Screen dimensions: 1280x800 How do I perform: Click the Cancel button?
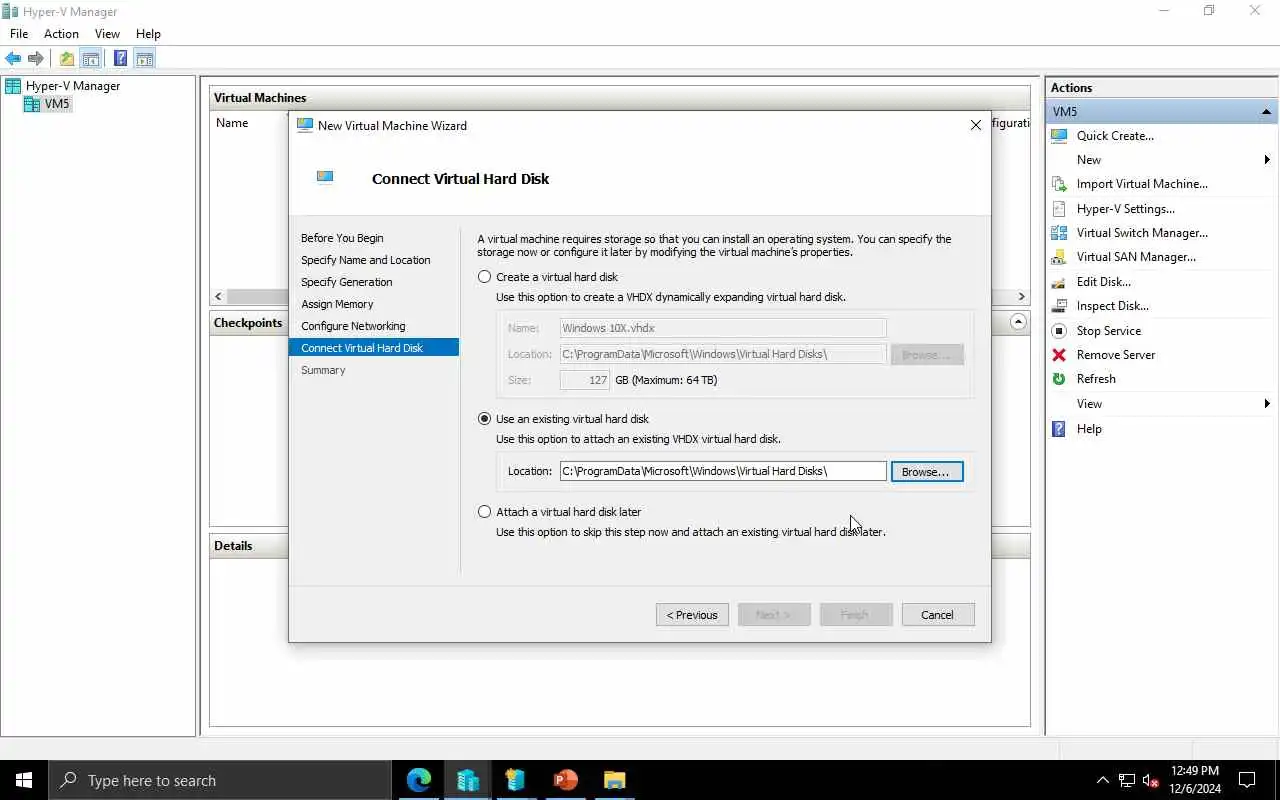pos(937,615)
